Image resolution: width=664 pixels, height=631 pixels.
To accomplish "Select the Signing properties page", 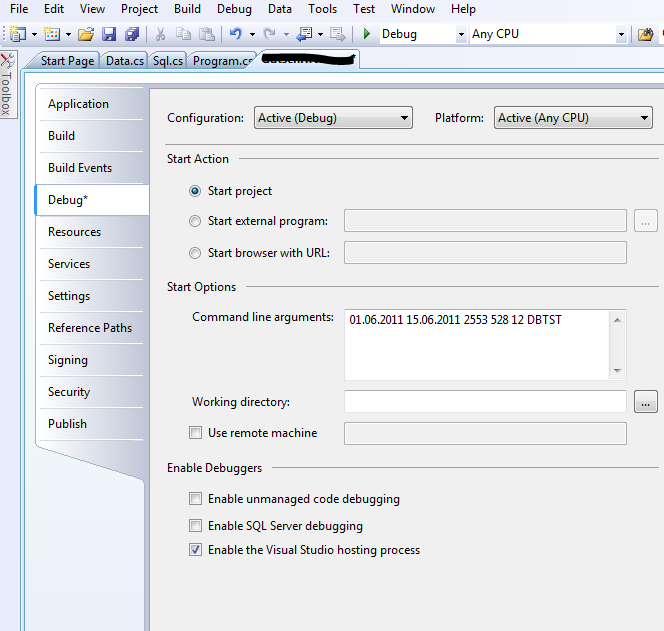I will [91, 360].
